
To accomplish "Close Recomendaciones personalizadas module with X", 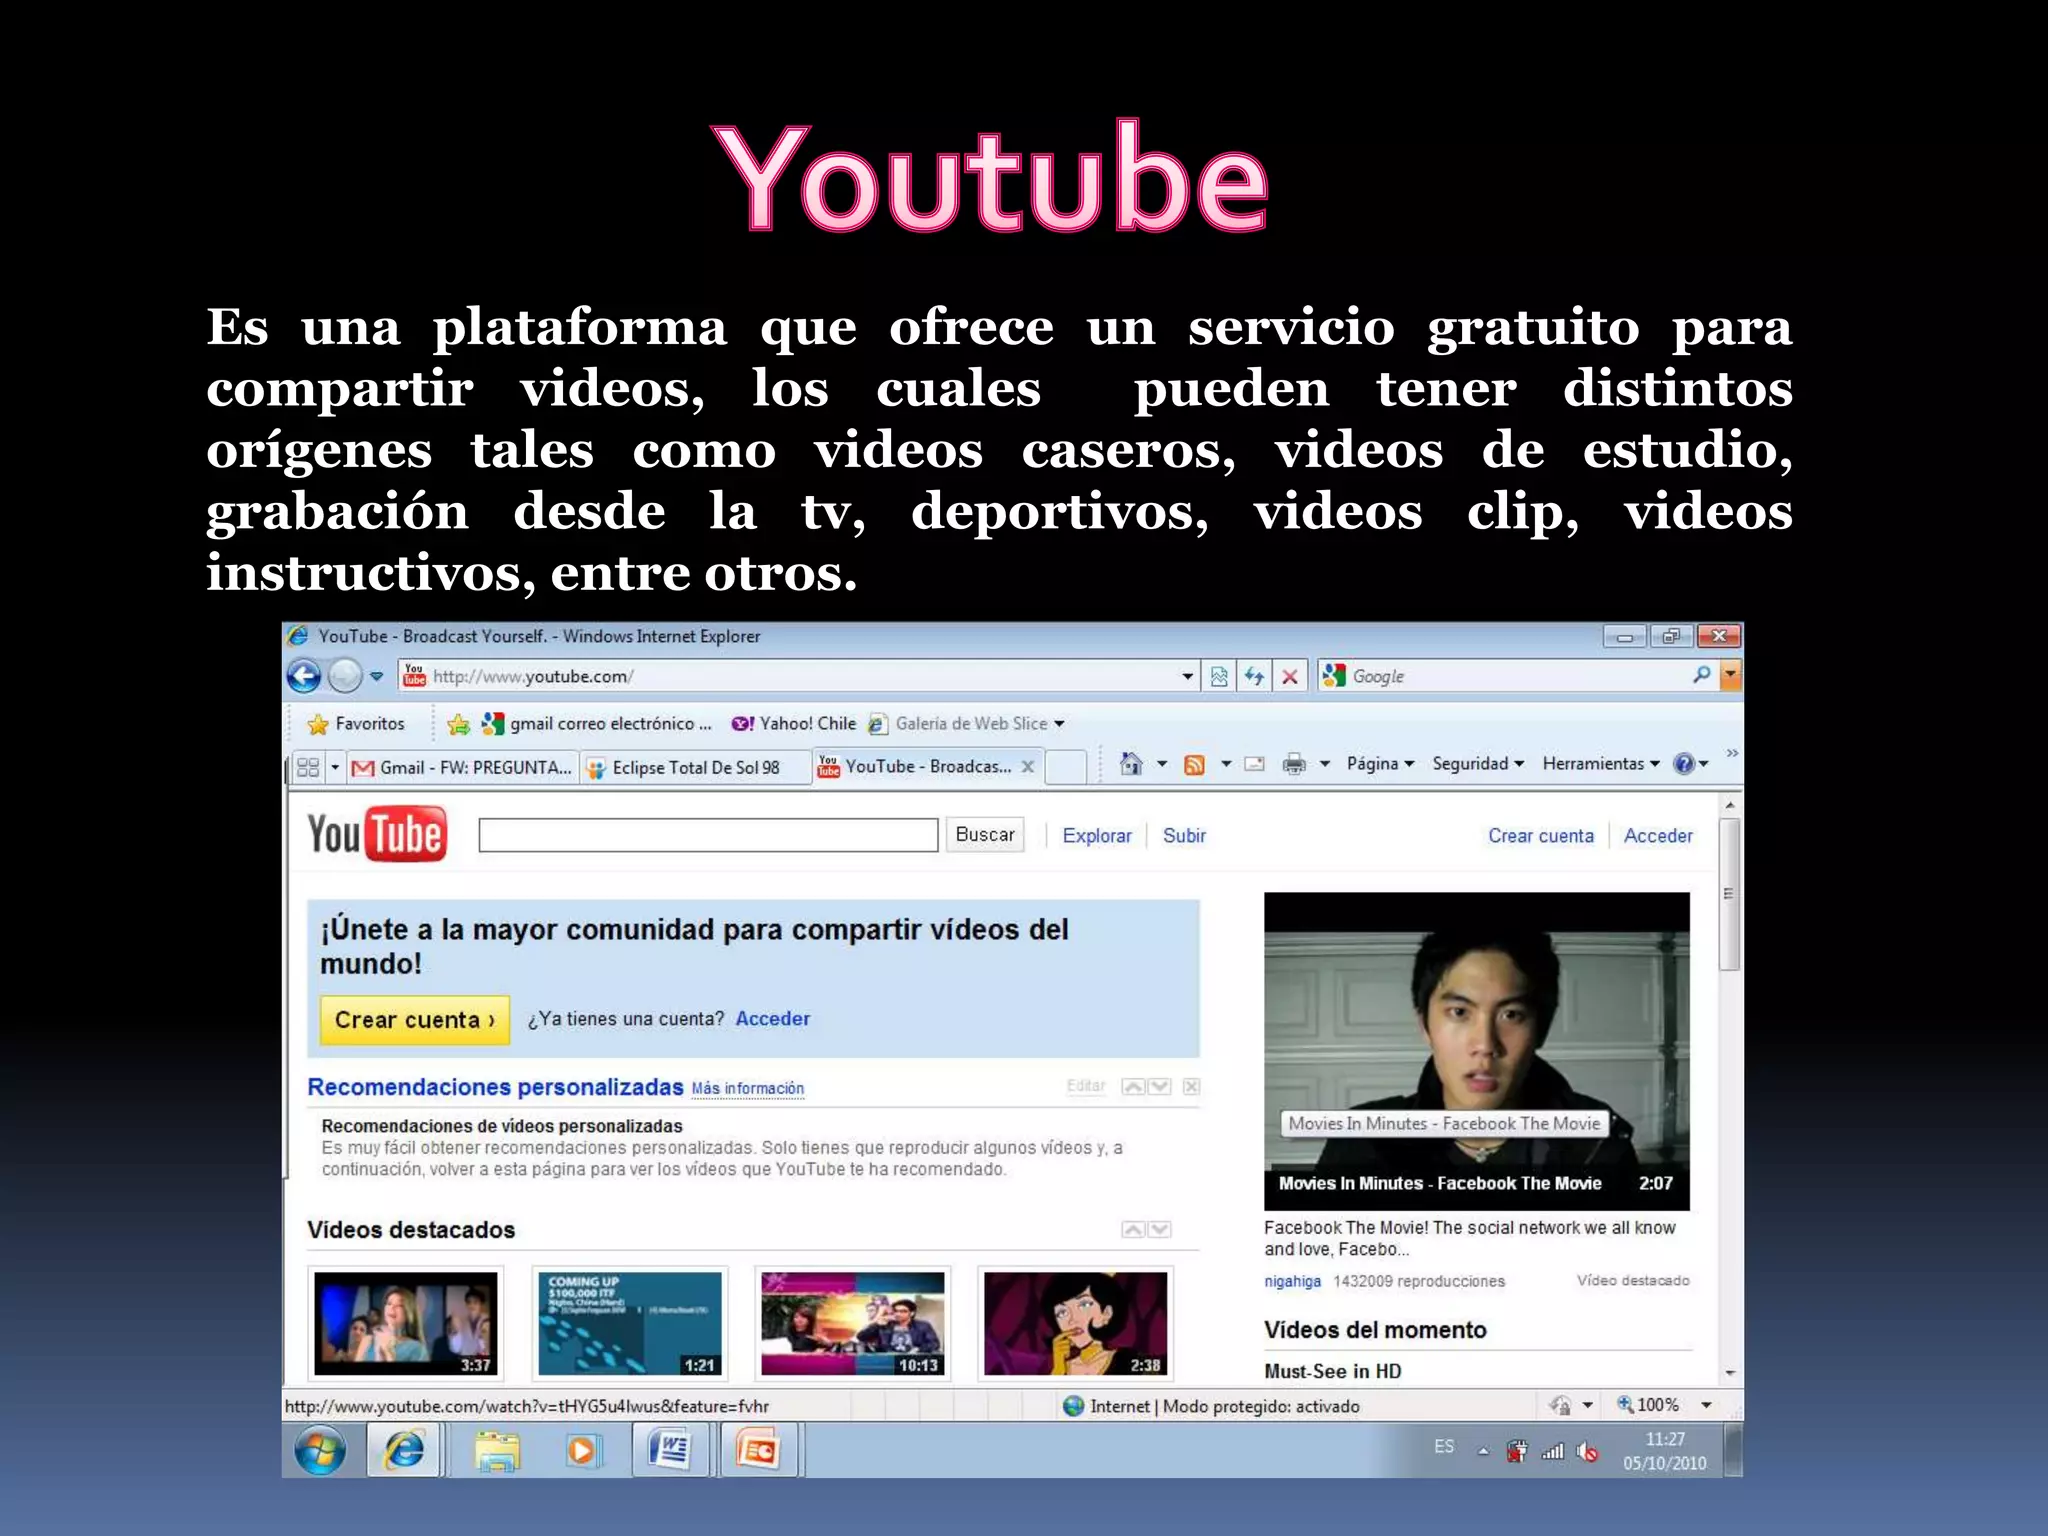I will tap(1191, 1087).
